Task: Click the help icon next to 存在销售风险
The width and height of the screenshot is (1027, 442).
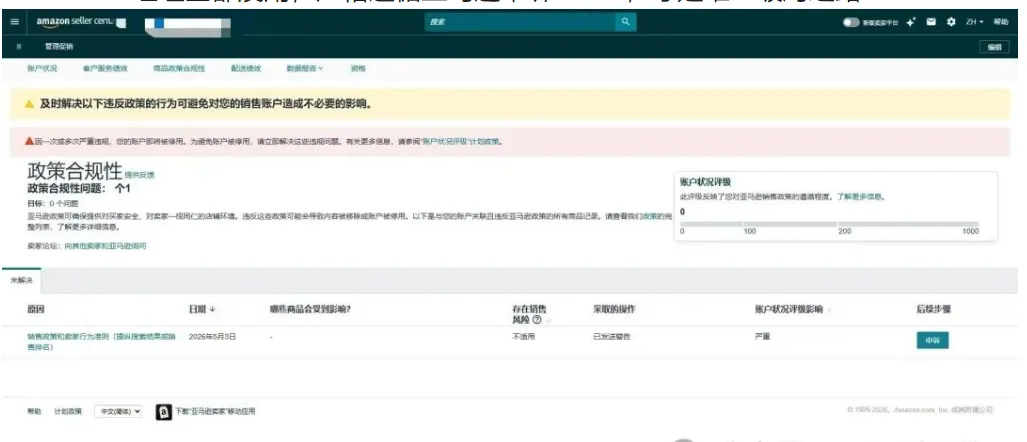Action: coord(537,320)
